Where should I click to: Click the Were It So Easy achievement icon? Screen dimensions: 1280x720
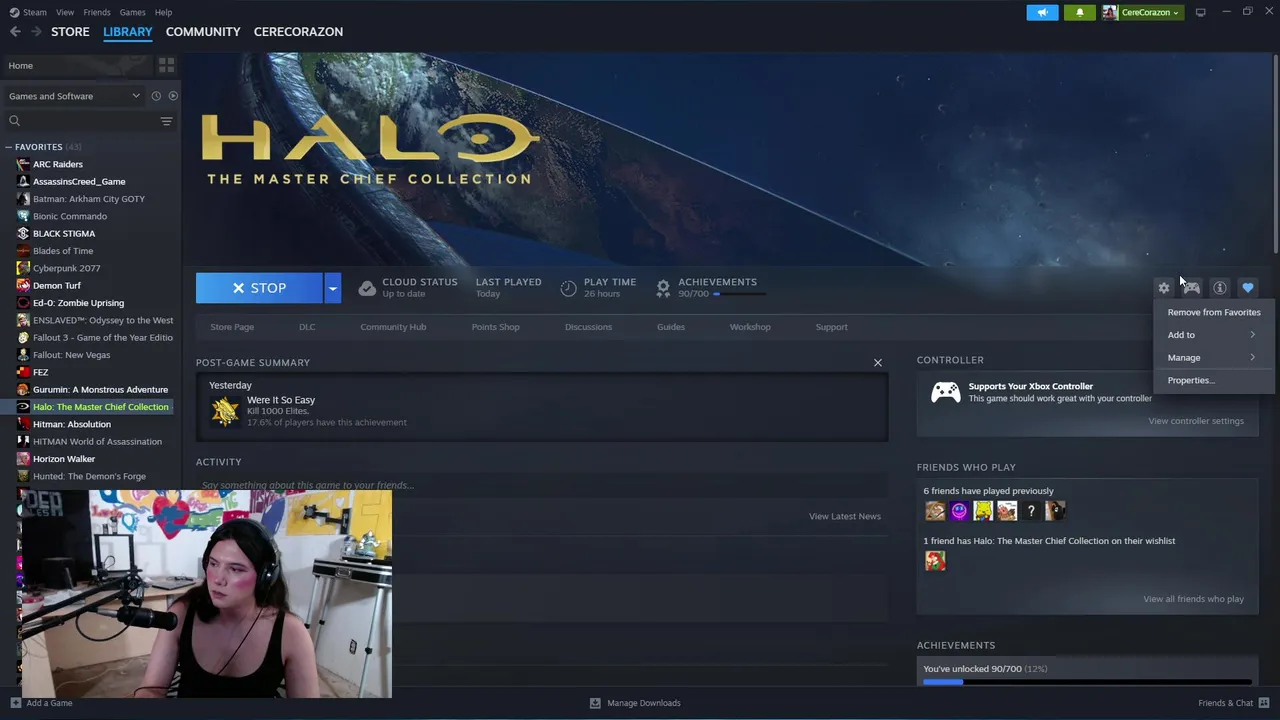pos(225,410)
